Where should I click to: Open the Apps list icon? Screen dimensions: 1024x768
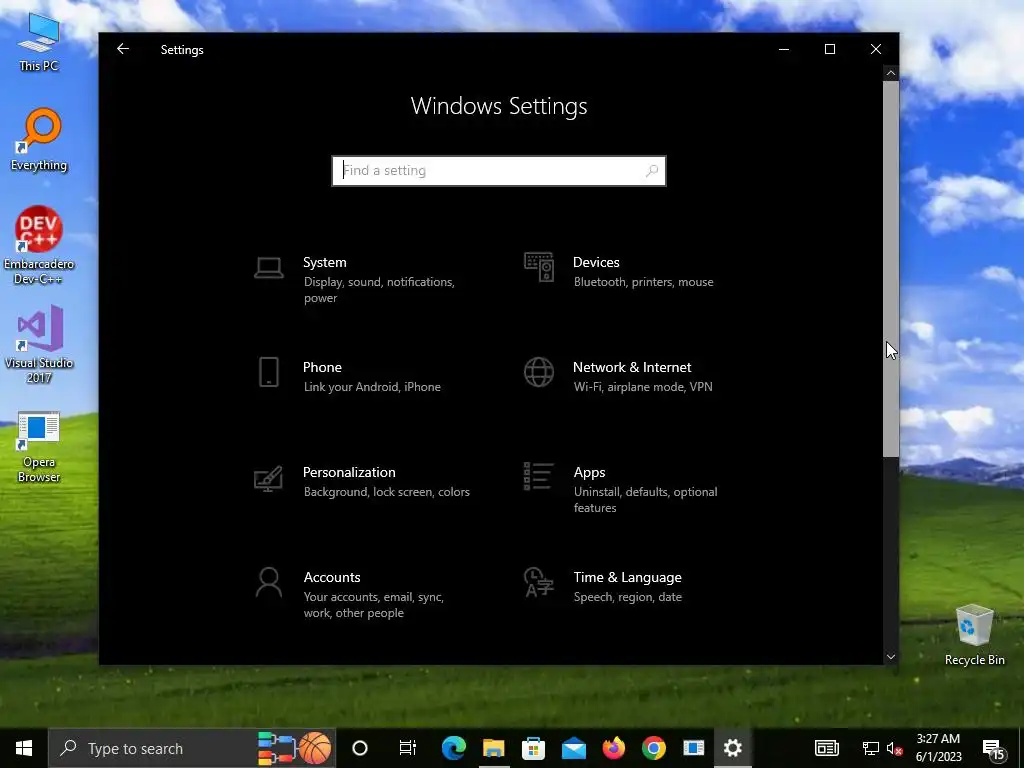(539, 477)
